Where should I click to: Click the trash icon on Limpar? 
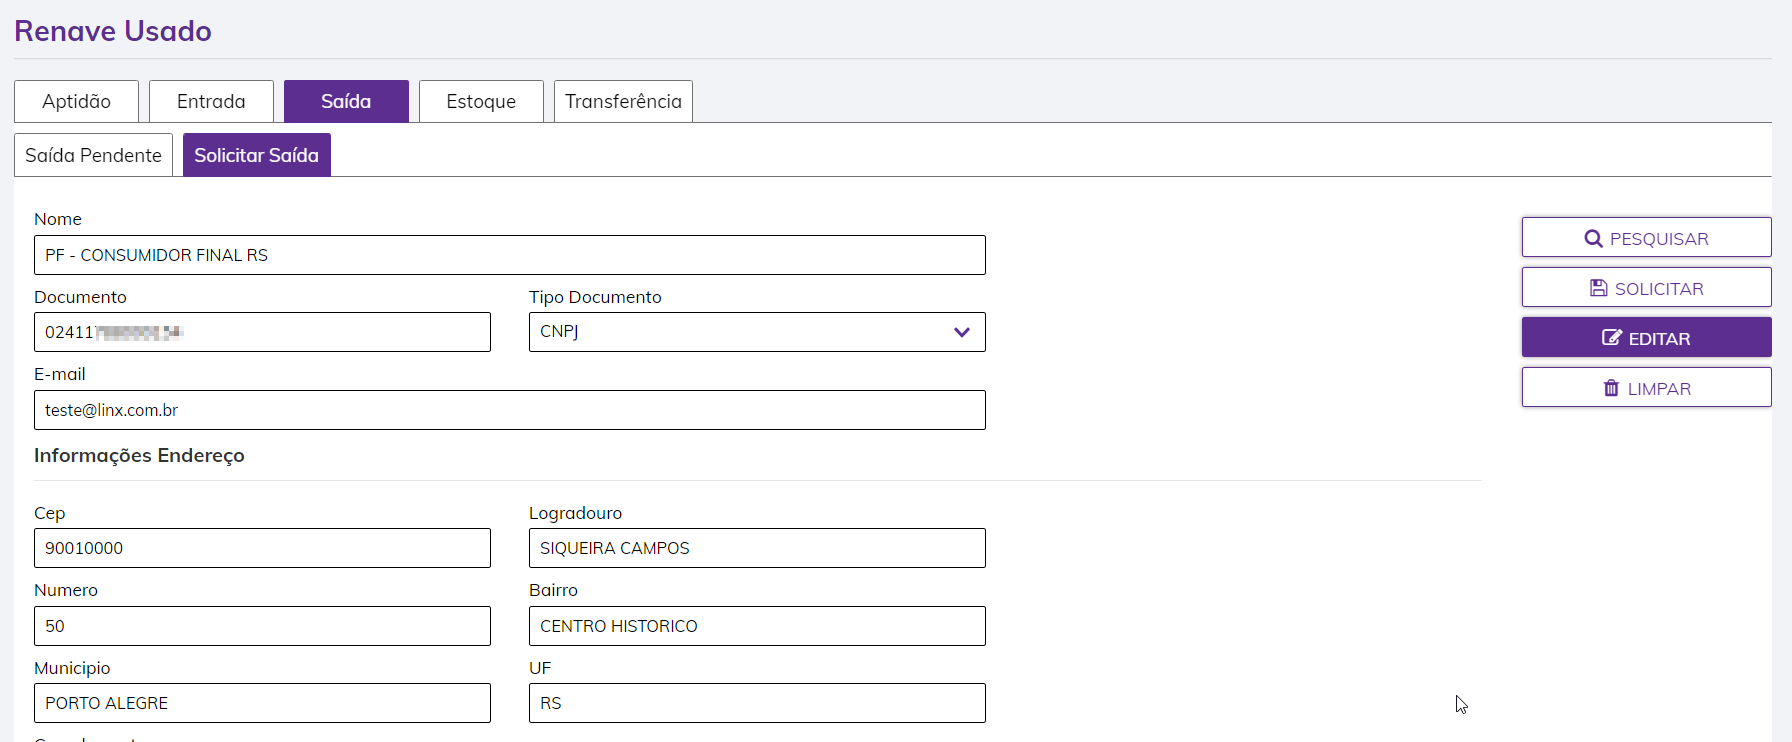[x=1611, y=388]
